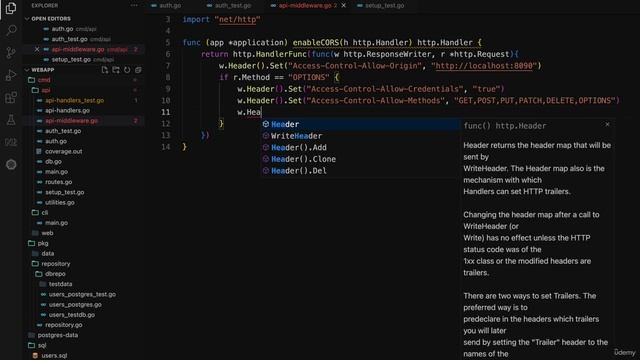Screen dimensions: 640x360
Task: Click line number 11 in the gutter
Action: (165, 112)
